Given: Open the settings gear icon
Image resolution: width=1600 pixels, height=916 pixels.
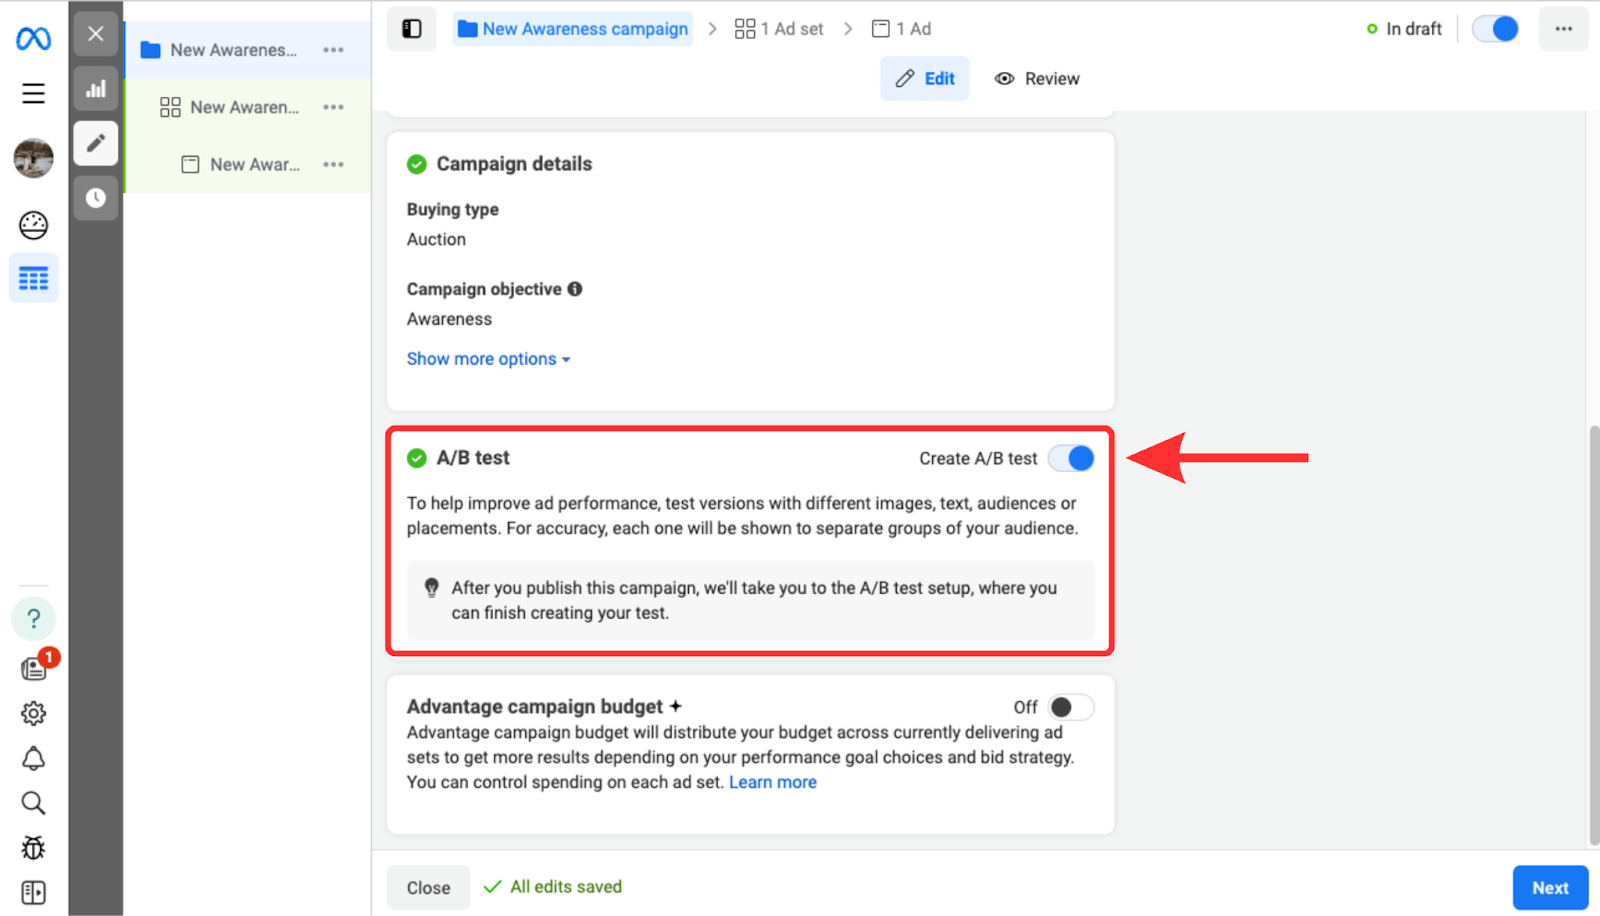Looking at the screenshot, I should point(33,713).
